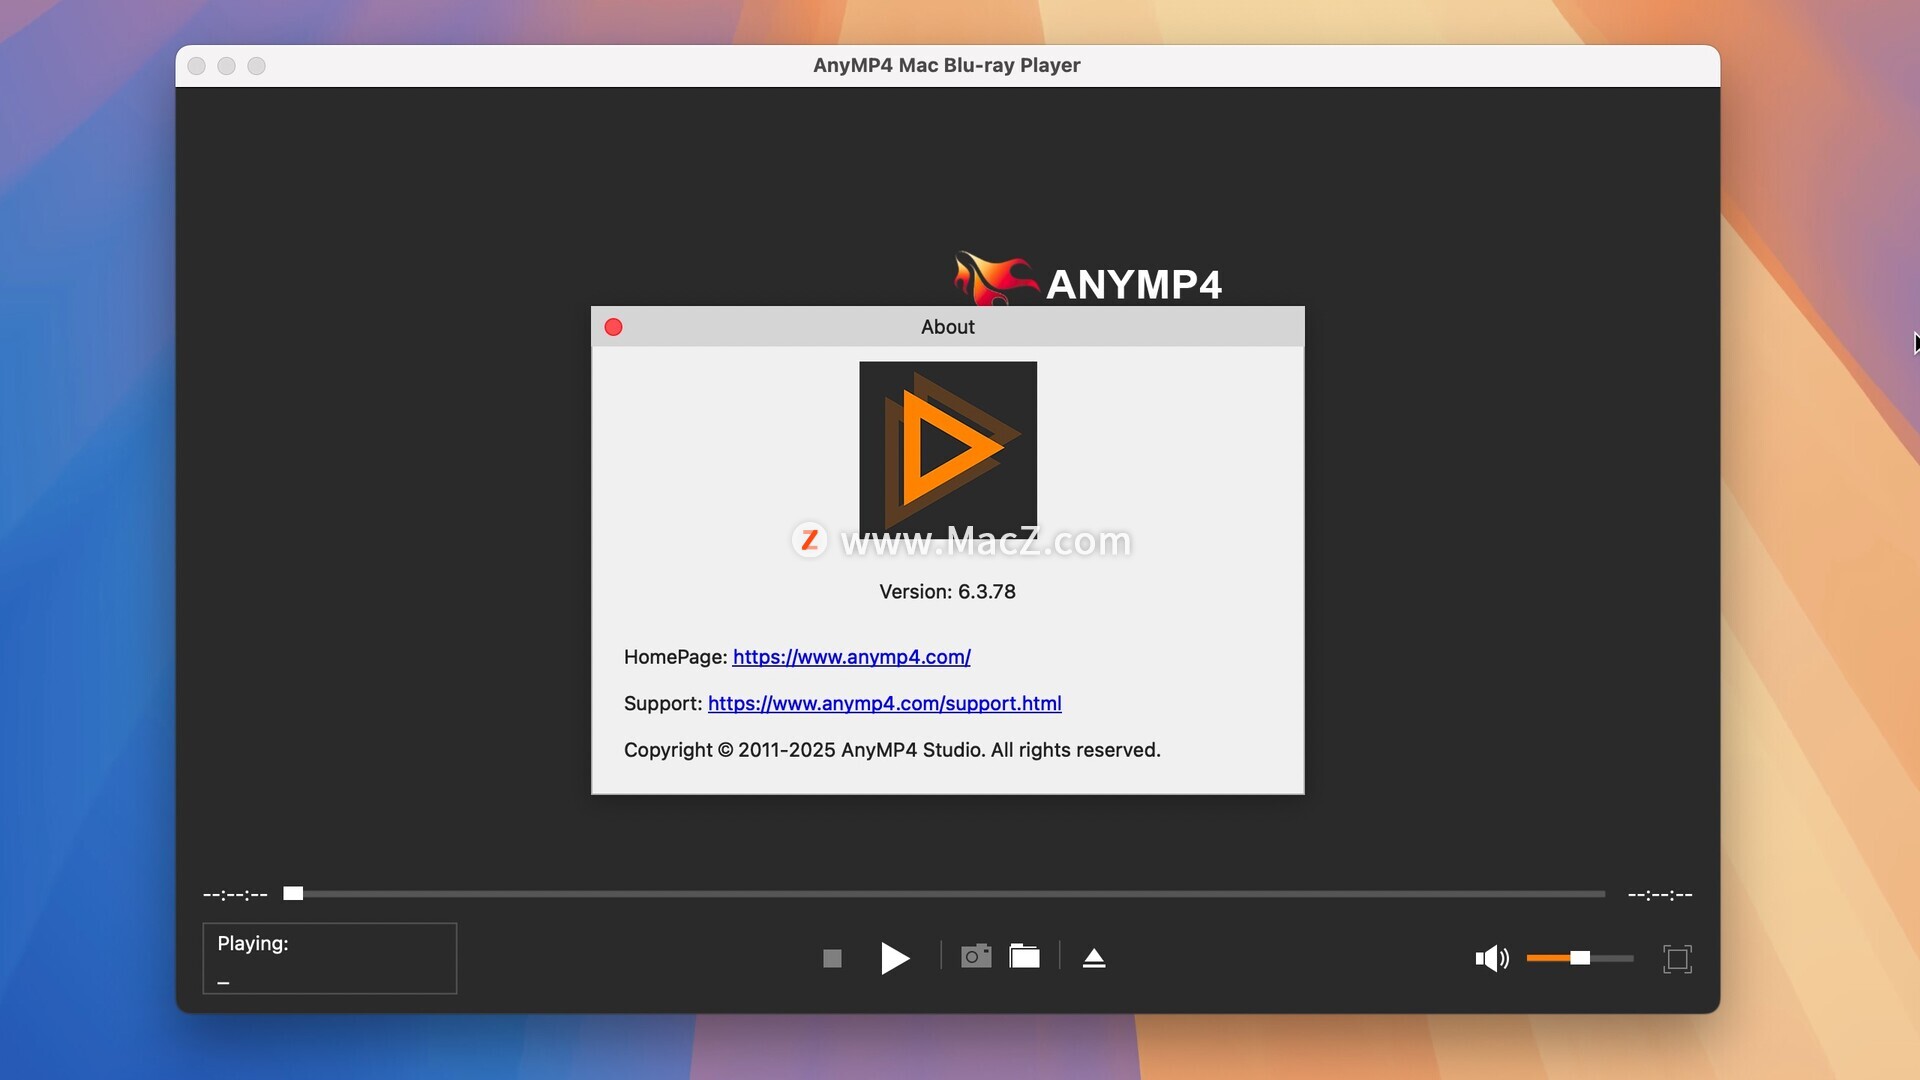Start playback with the Play button
Image resolution: width=1920 pixels, height=1080 pixels.
coord(895,958)
